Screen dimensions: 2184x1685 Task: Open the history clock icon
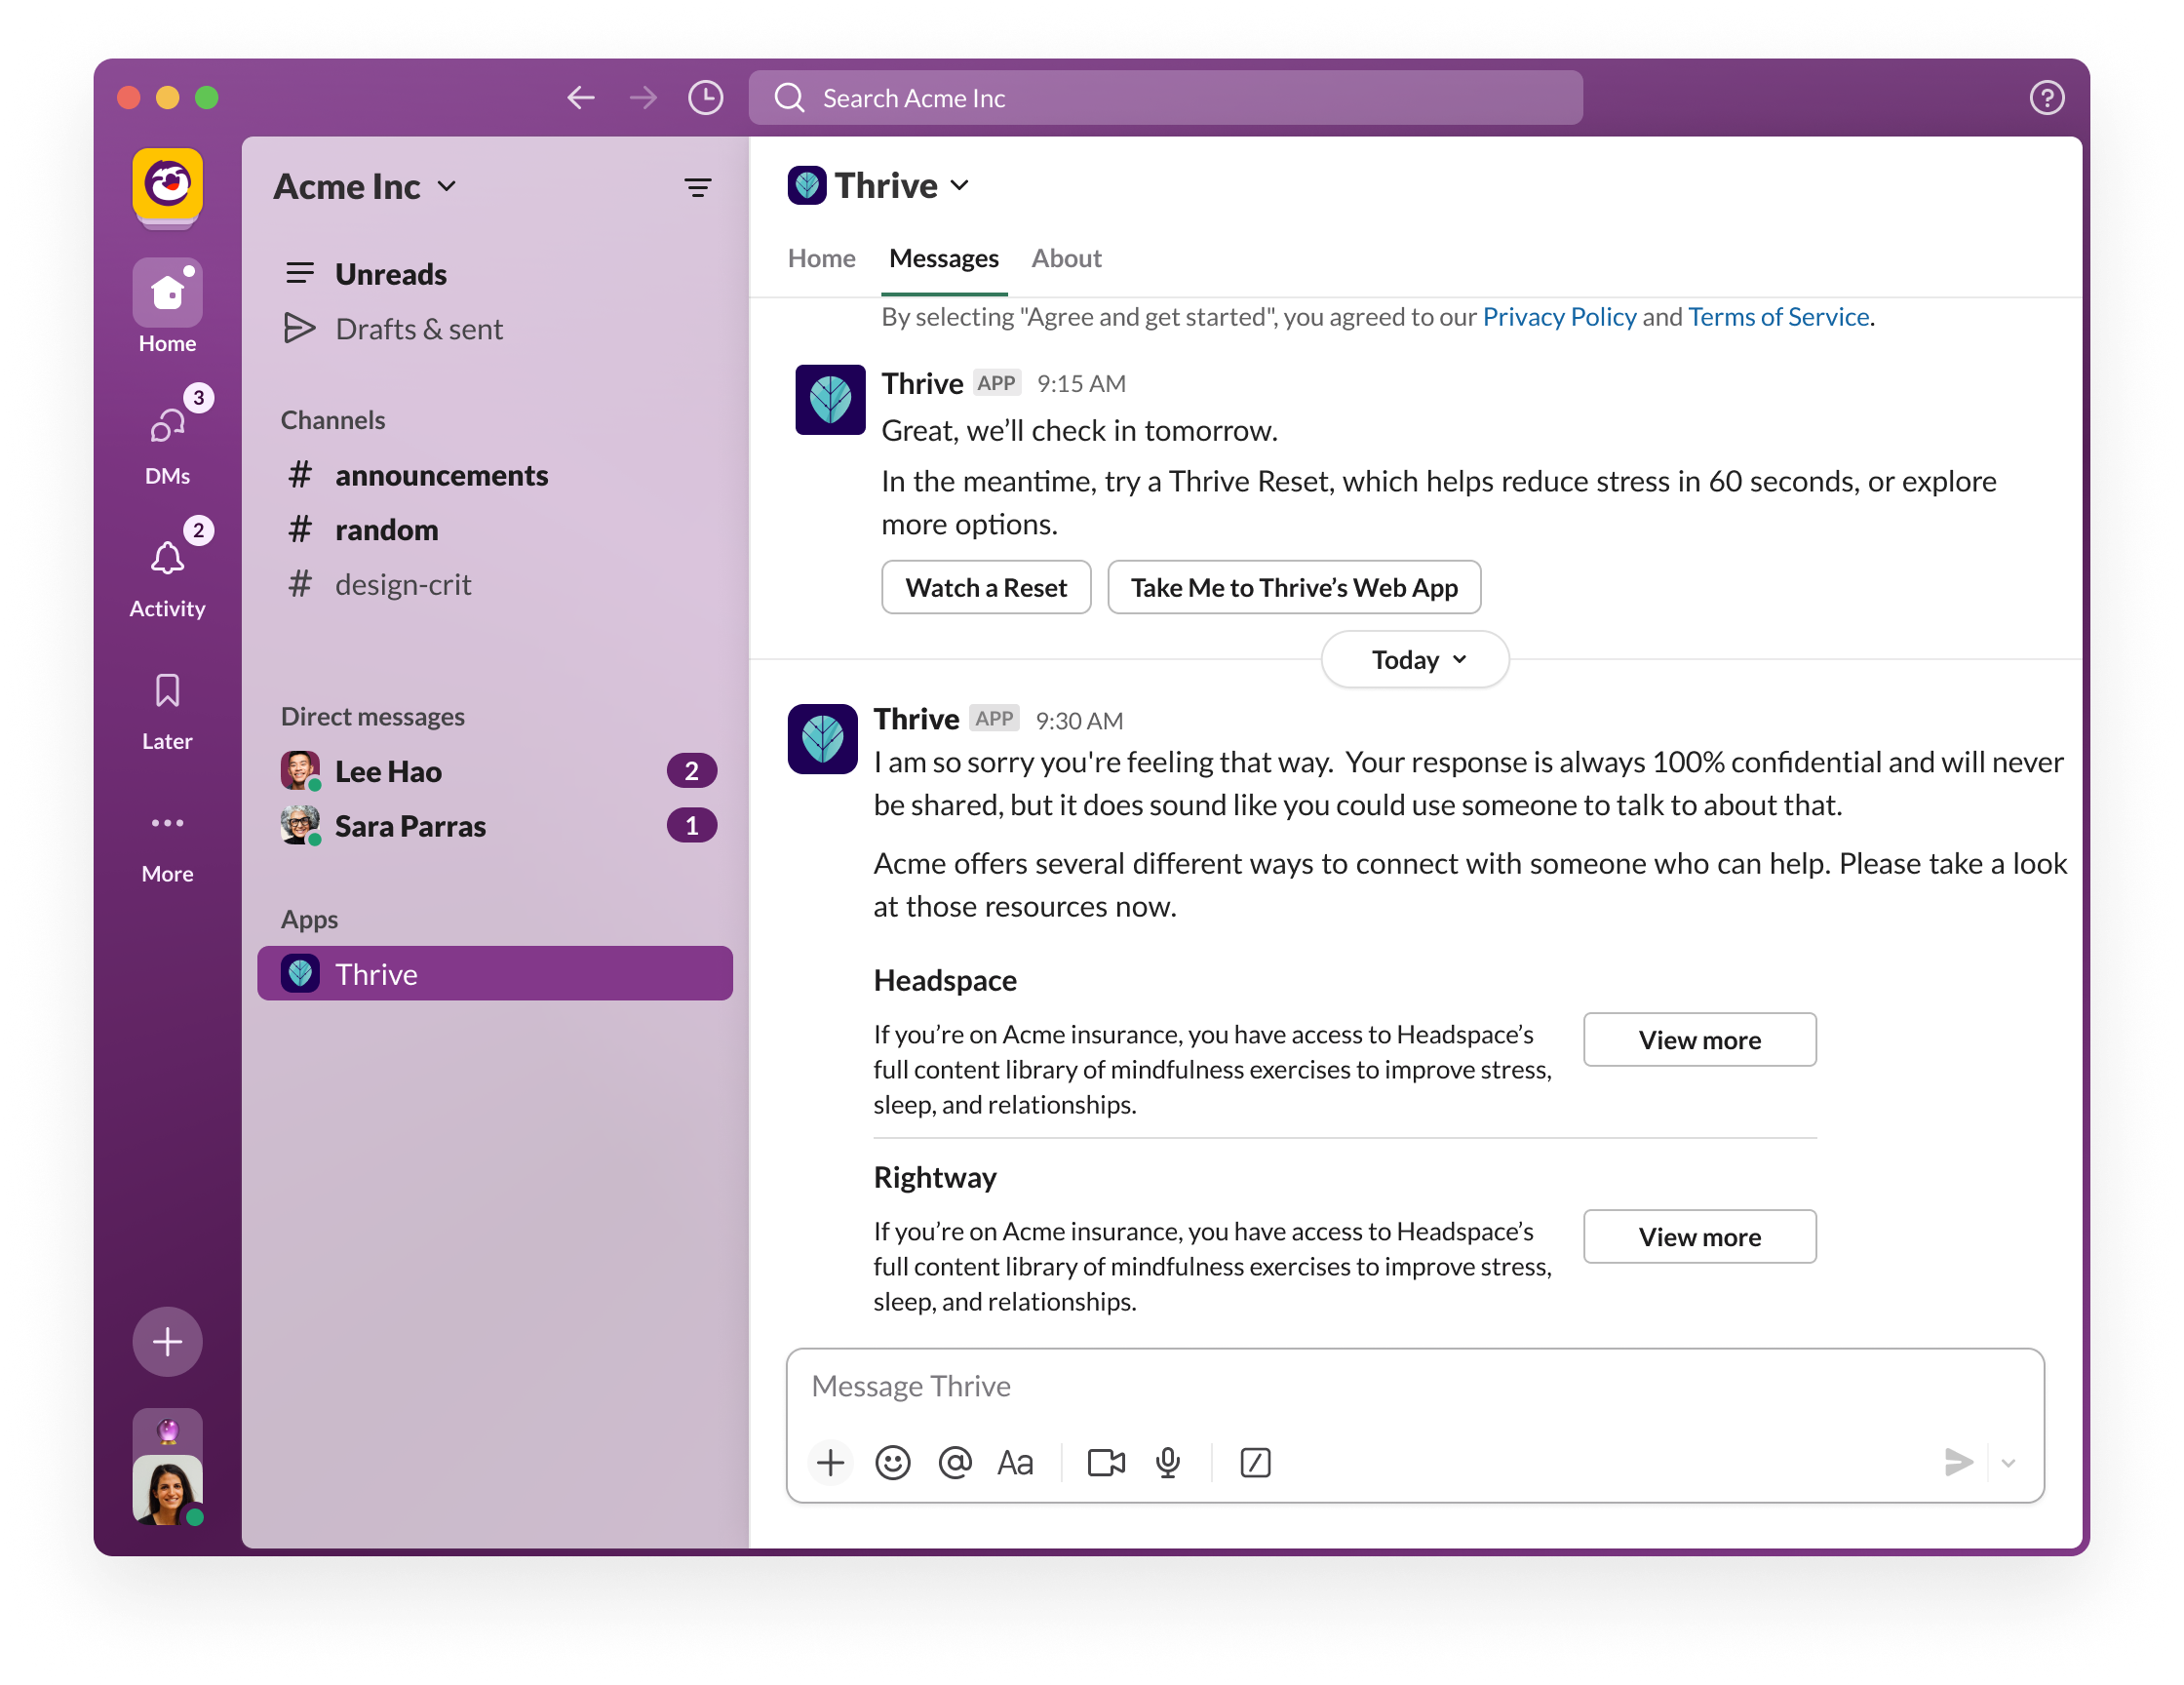pos(706,98)
